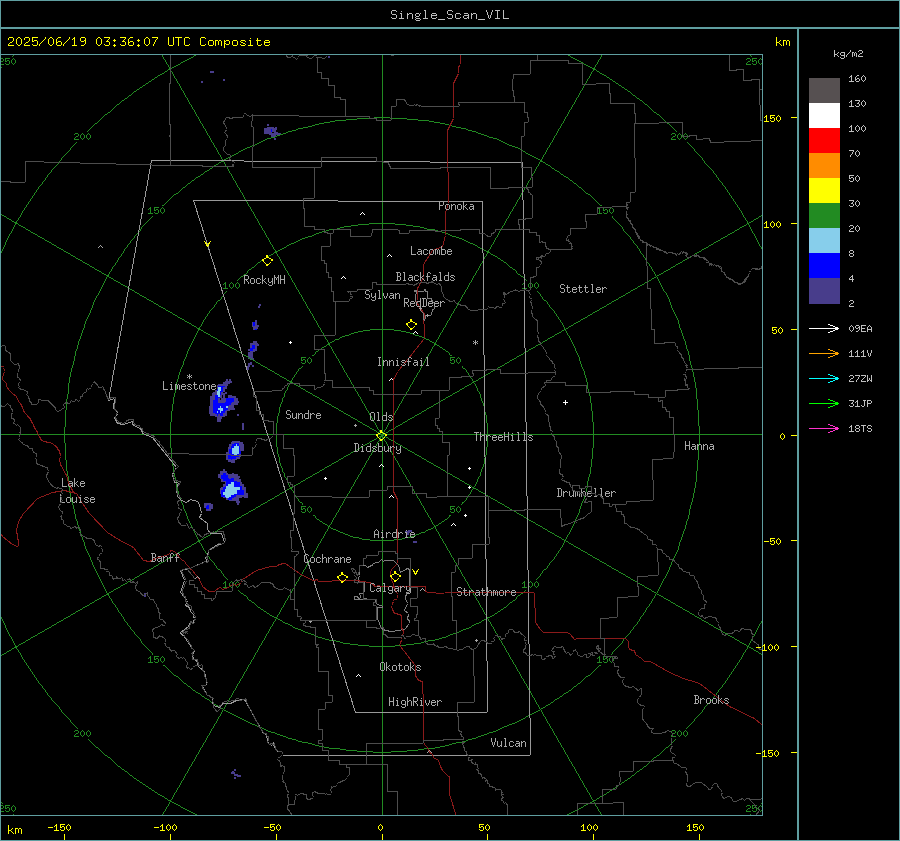
Task: Click the Strathmore town label
Action: pos(486,592)
